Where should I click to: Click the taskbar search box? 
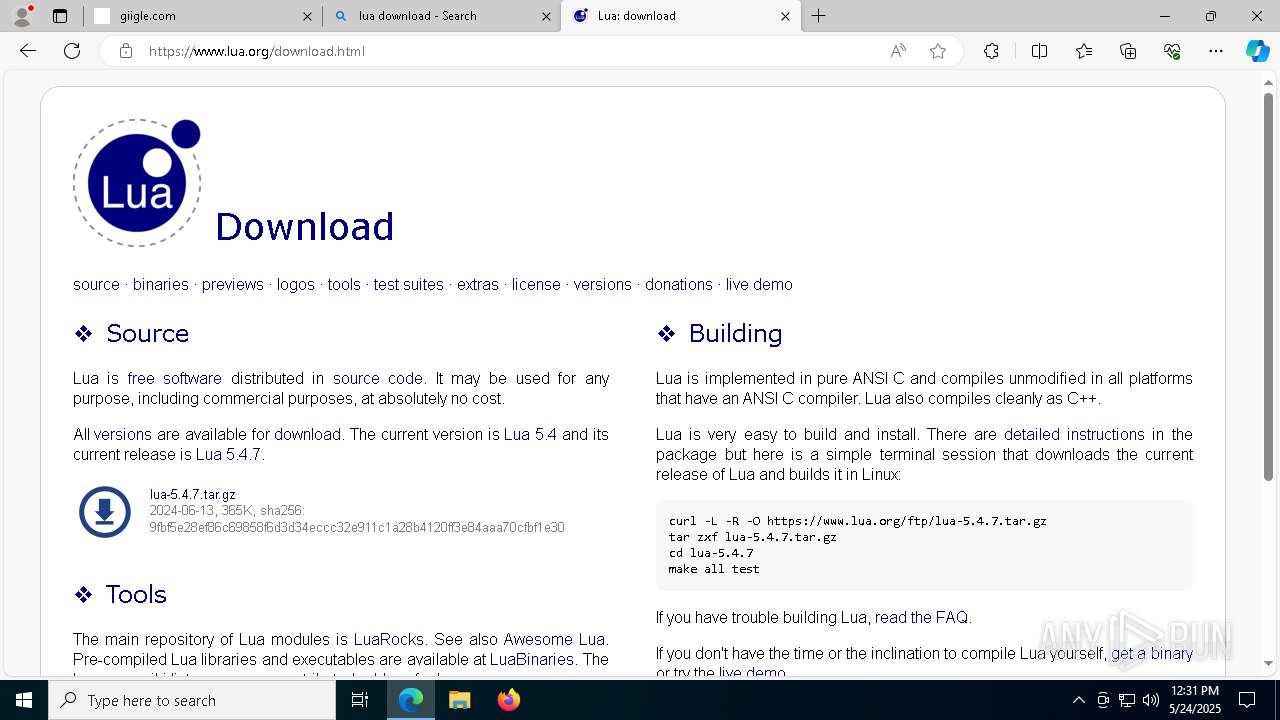click(x=192, y=700)
